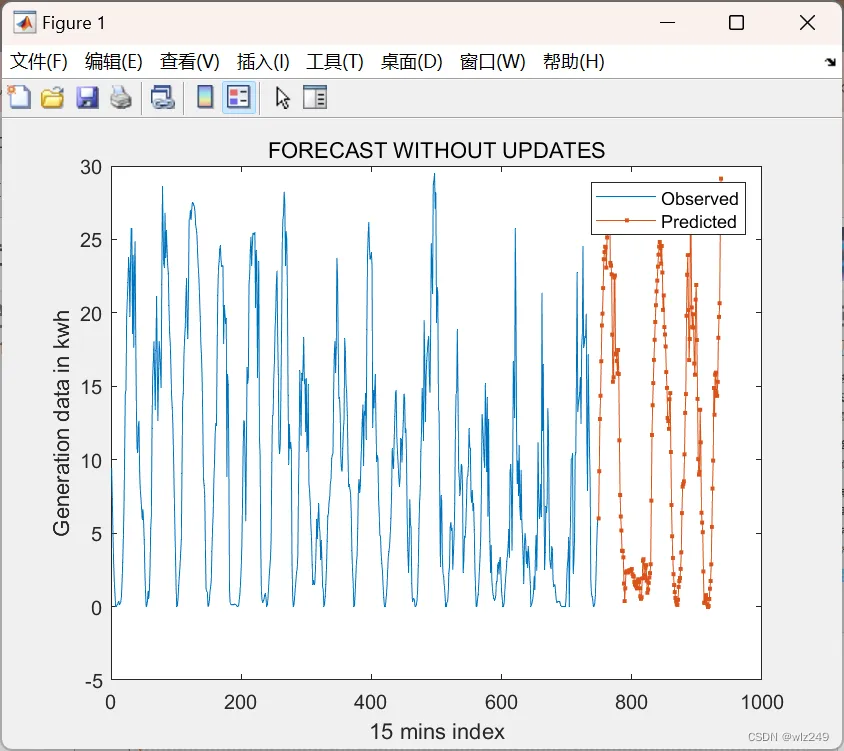Click the dock figure arrow at menu bar end
Viewport: 844px width, 751px height.
point(830,62)
